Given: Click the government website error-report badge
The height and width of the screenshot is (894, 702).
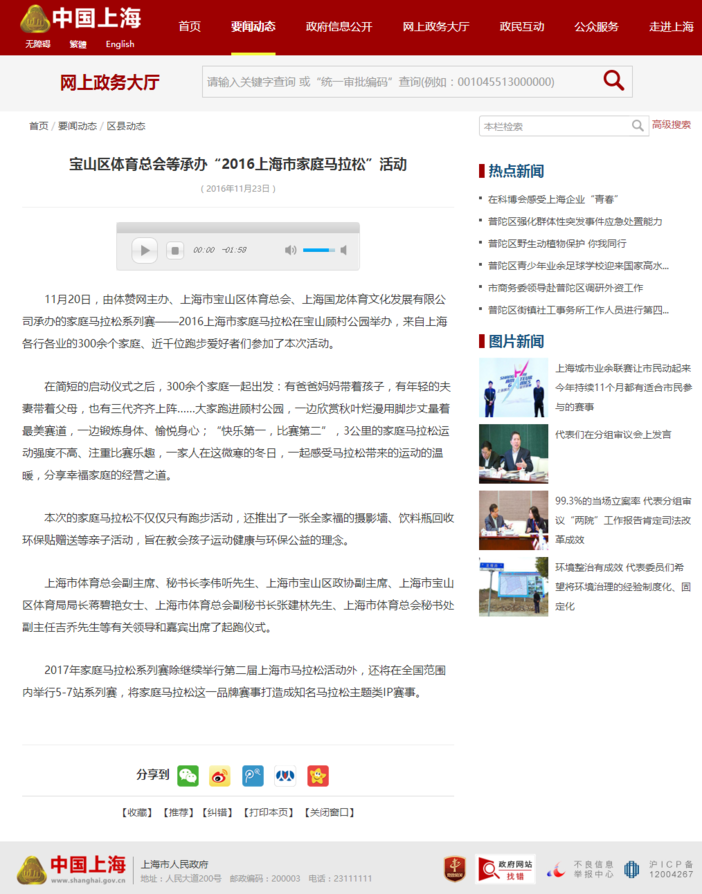Looking at the screenshot, I should pos(505,868).
